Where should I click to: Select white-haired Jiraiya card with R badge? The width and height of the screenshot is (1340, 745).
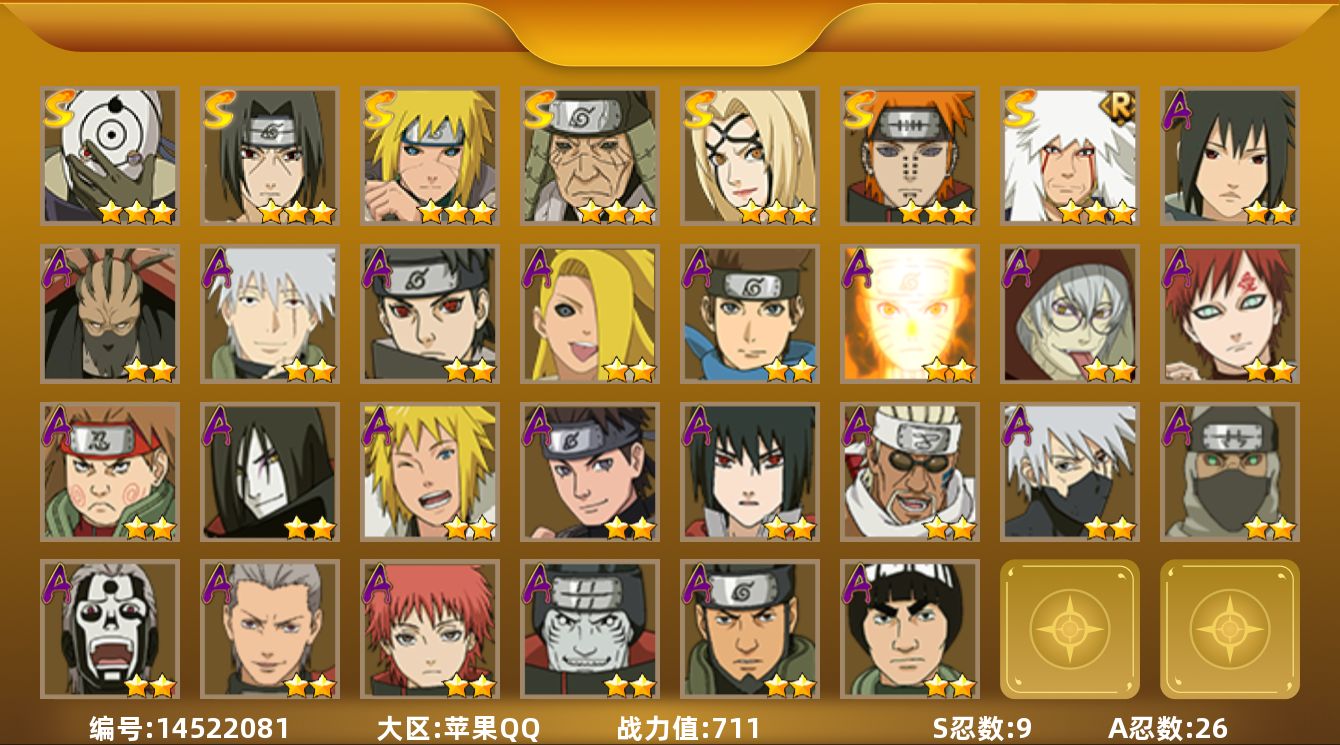click(1070, 155)
